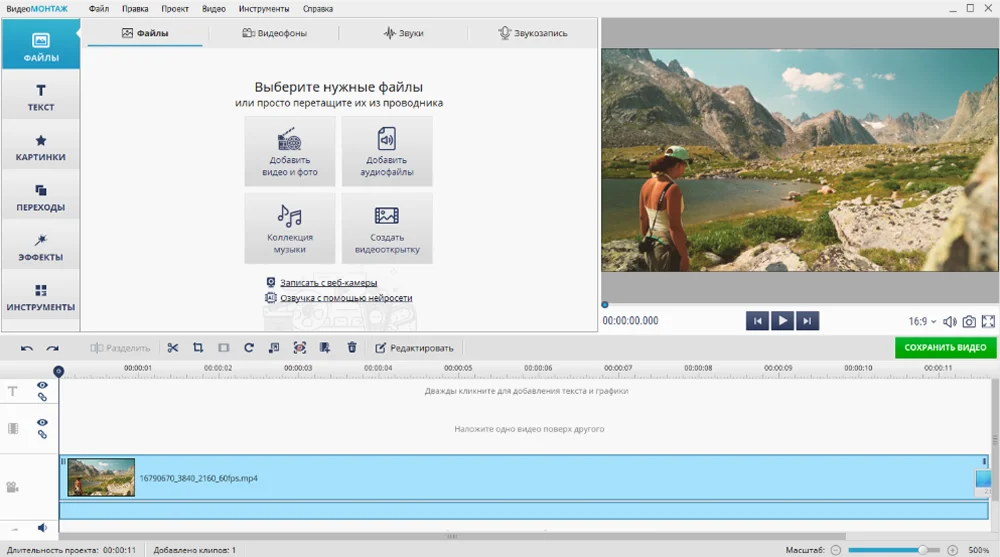Open the Инструменты menu

point(264,9)
